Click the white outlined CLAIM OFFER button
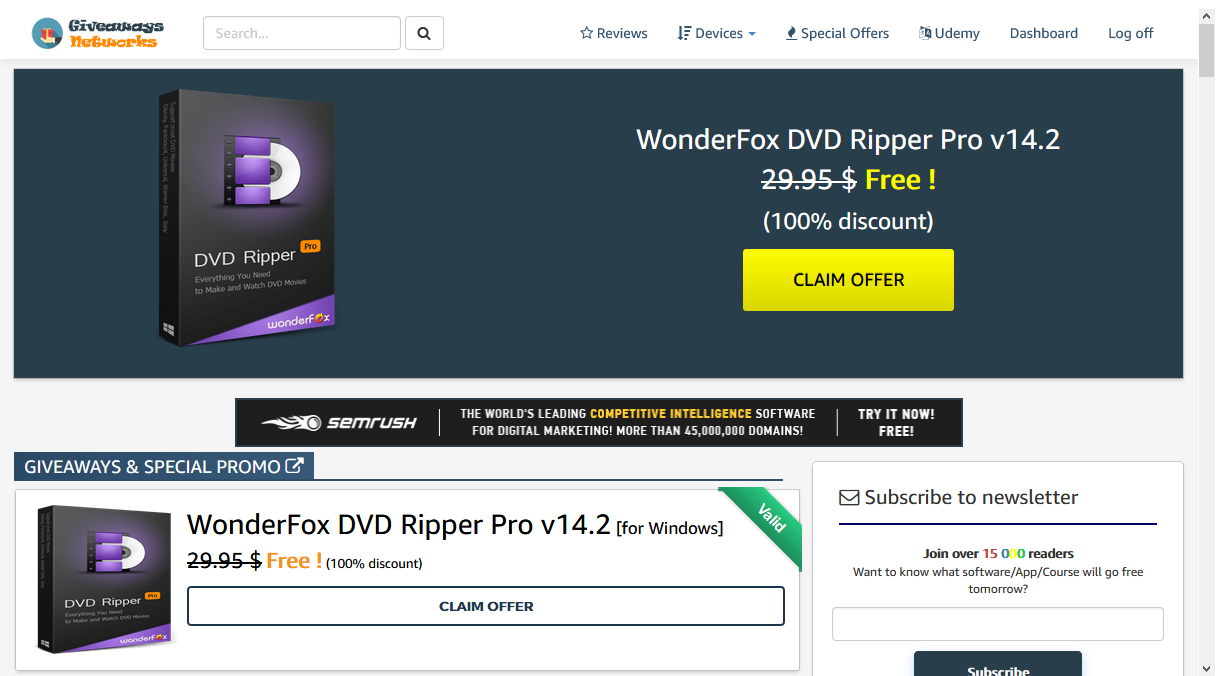Viewport: 1216px width, 676px height. [x=486, y=606]
